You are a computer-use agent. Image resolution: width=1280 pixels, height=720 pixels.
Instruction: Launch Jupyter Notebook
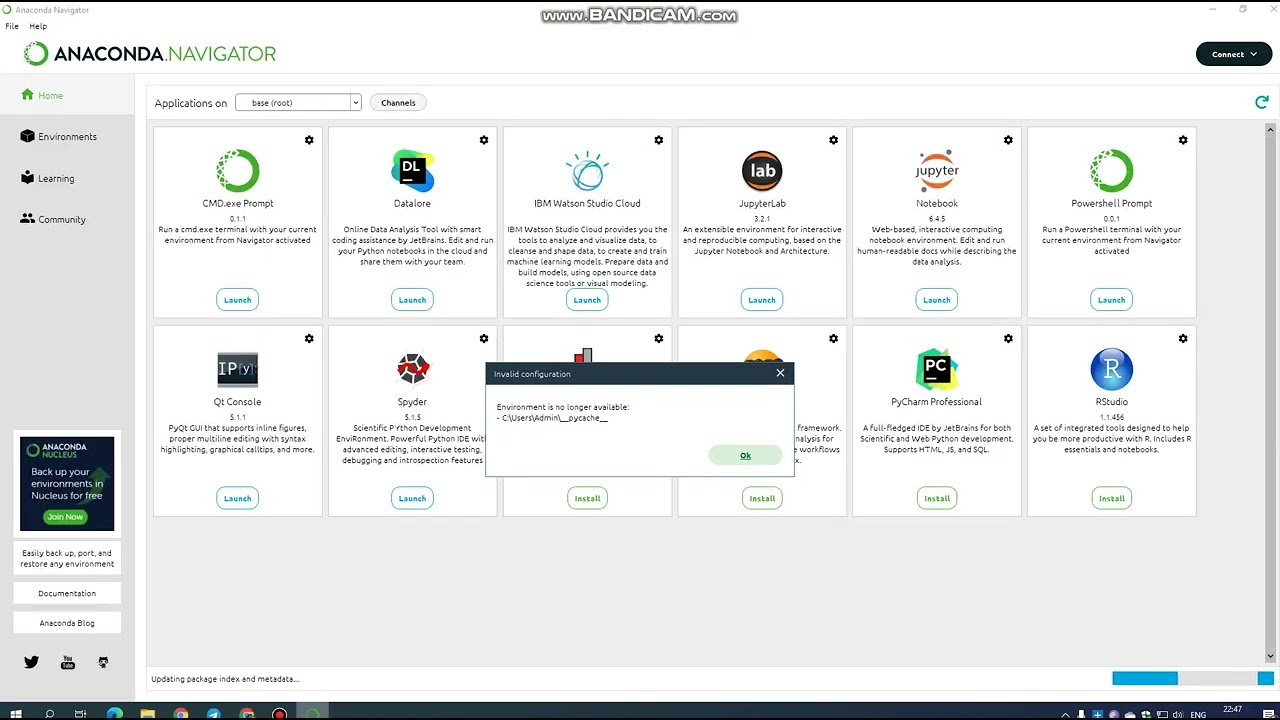click(937, 300)
